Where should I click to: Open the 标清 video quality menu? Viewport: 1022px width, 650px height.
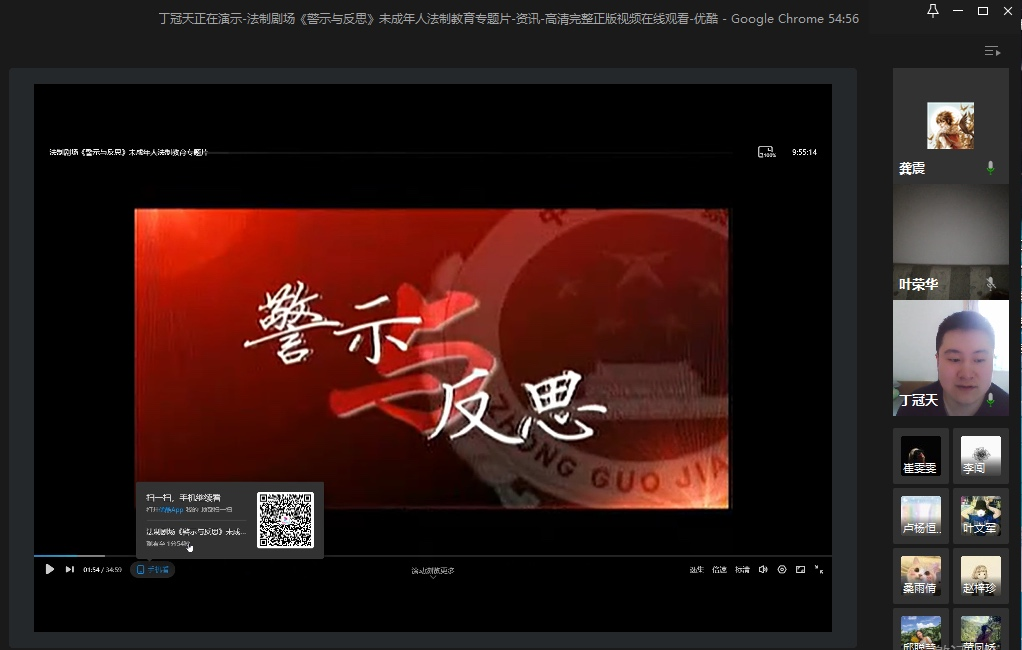tap(742, 569)
